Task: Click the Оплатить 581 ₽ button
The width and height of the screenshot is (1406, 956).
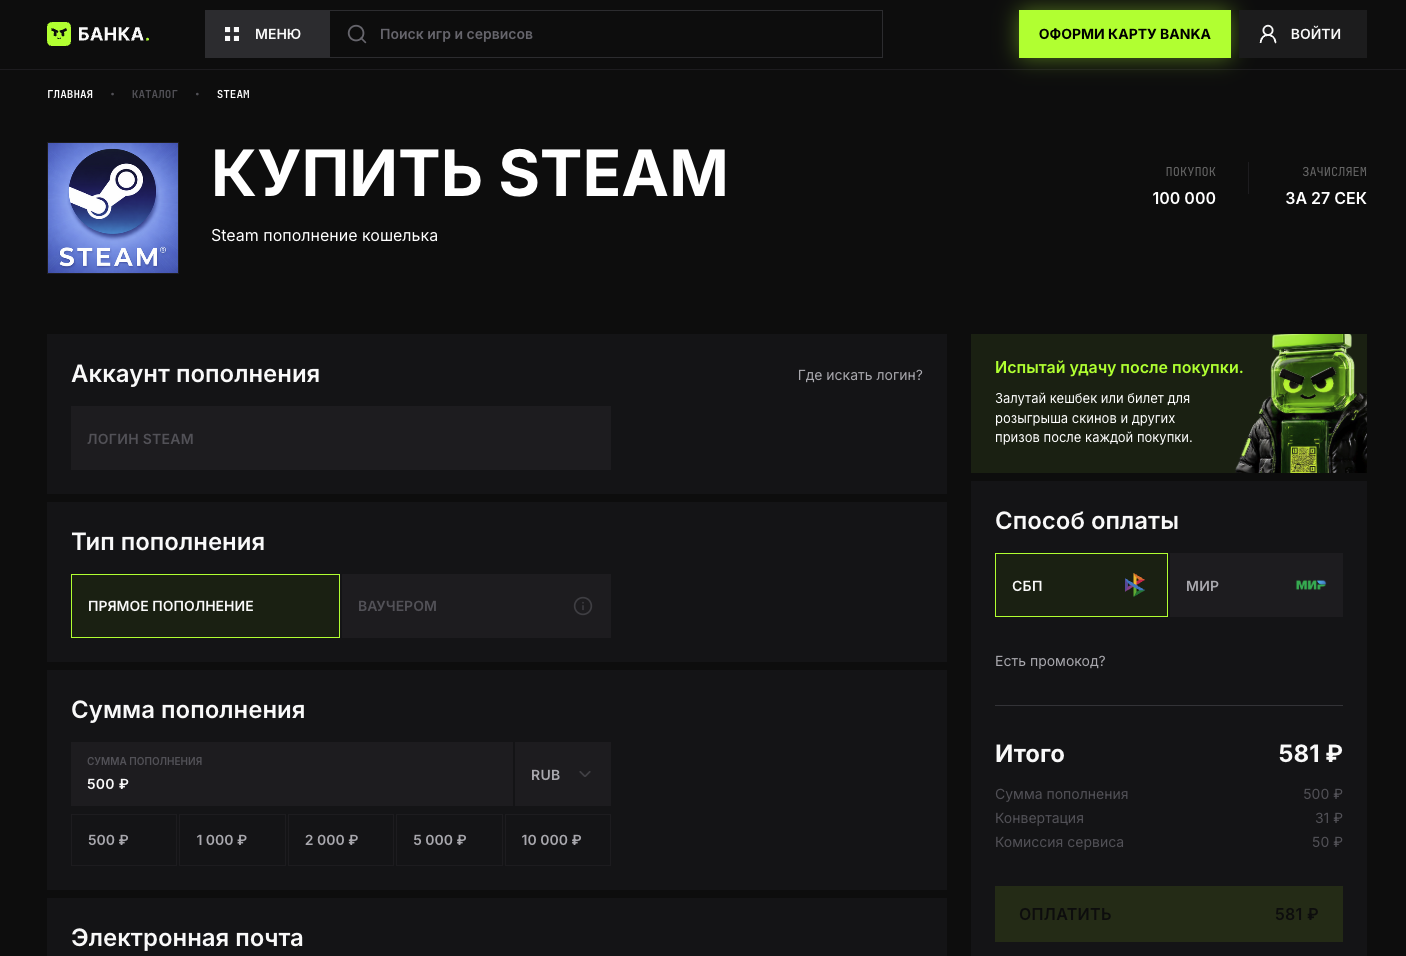Action: [1169, 914]
